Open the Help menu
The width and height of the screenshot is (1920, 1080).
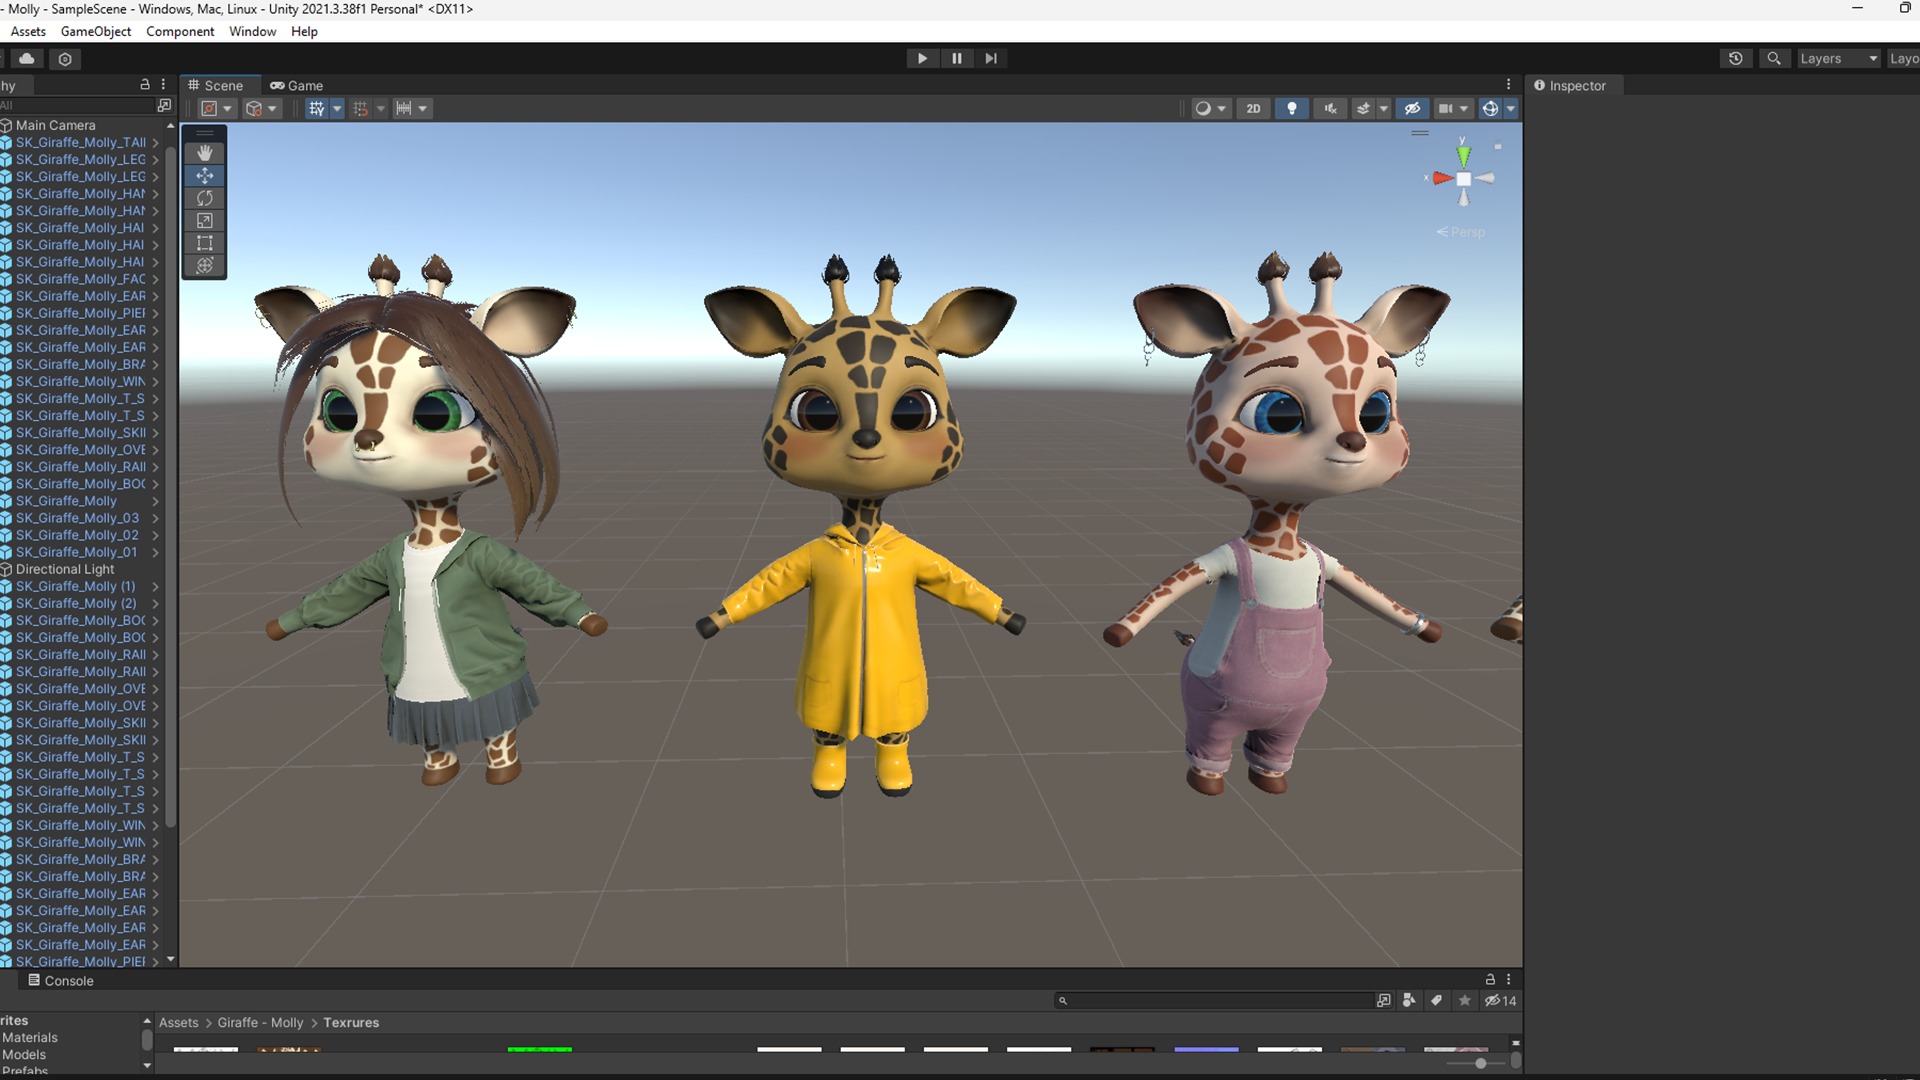(304, 31)
